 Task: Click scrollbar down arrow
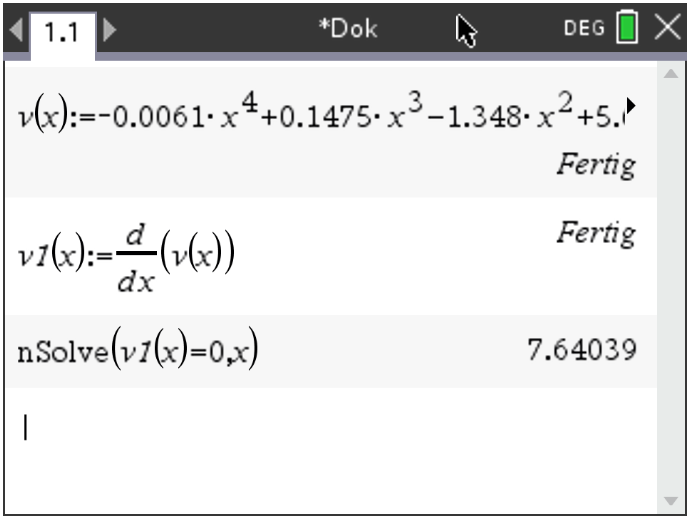[x=671, y=501]
